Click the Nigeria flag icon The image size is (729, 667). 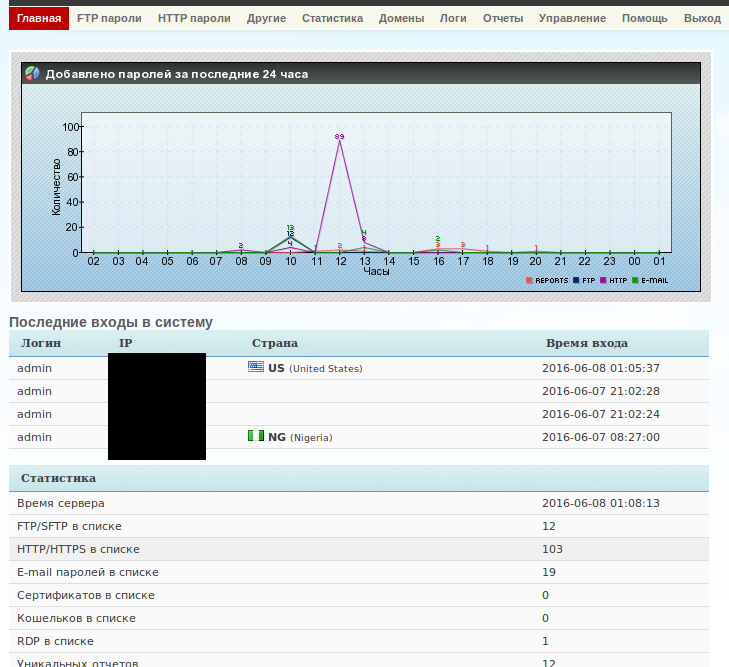256,436
